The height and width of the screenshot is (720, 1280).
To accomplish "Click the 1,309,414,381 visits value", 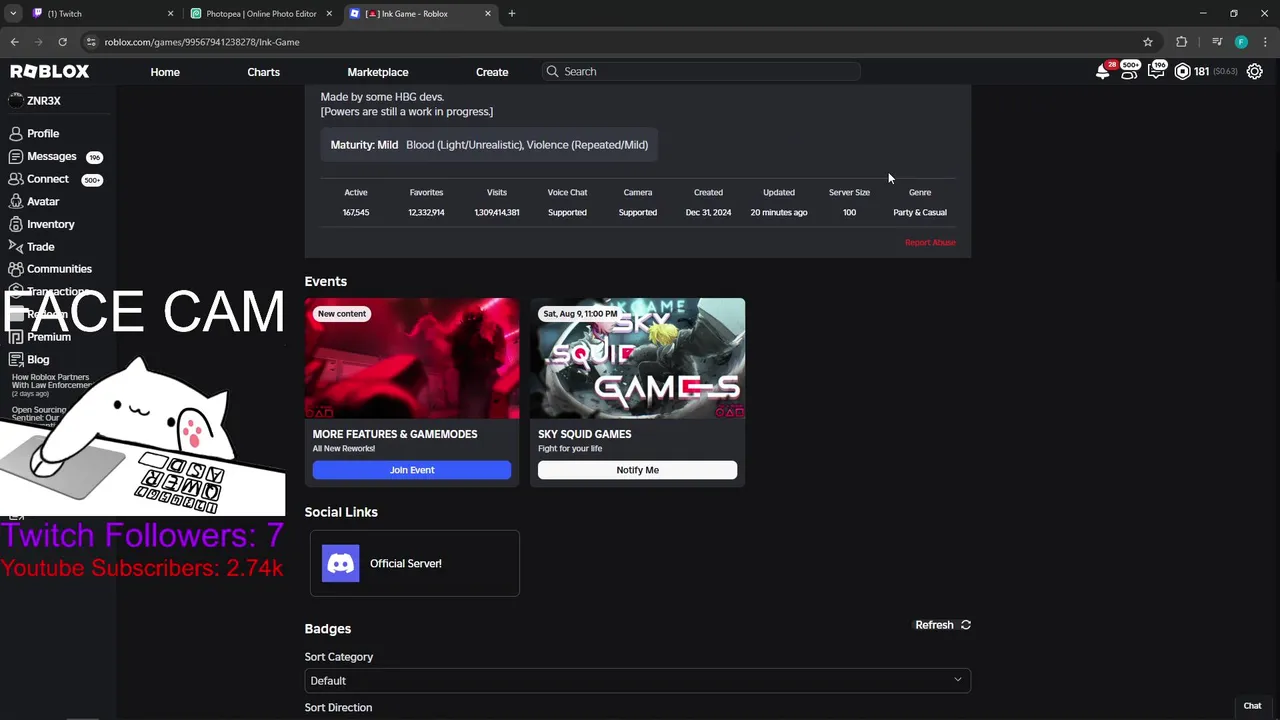I will coord(497,212).
